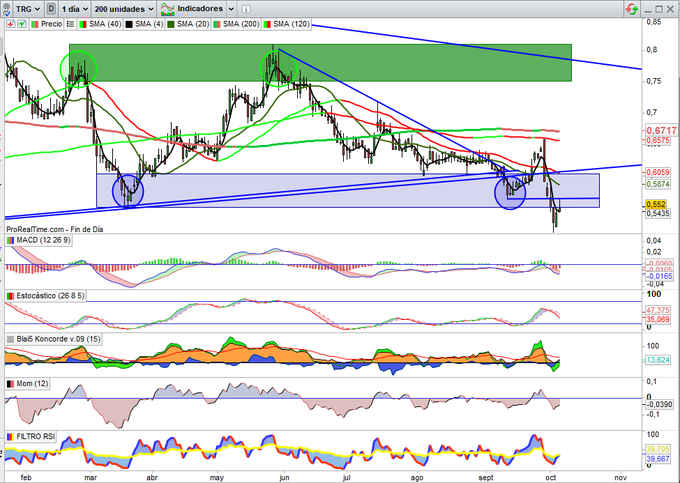Click the Blai5 Koncorde panel icon
Image resolution: width=680 pixels, height=483 pixels.
(x=10, y=339)
